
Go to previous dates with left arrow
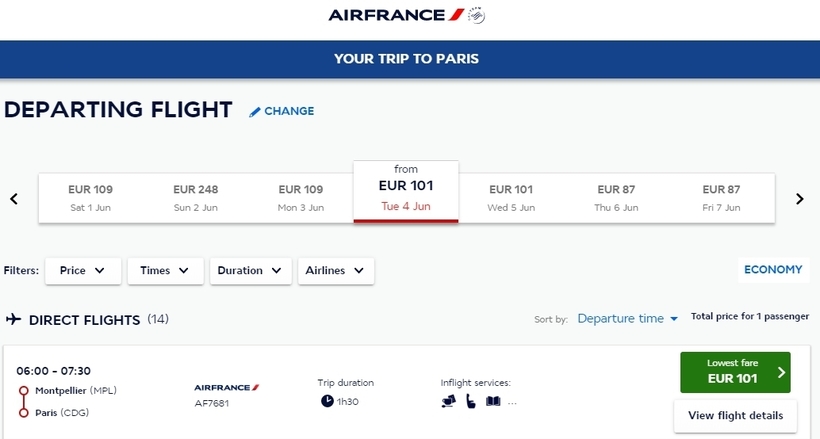pyautogui.click(x=14, y=199)
